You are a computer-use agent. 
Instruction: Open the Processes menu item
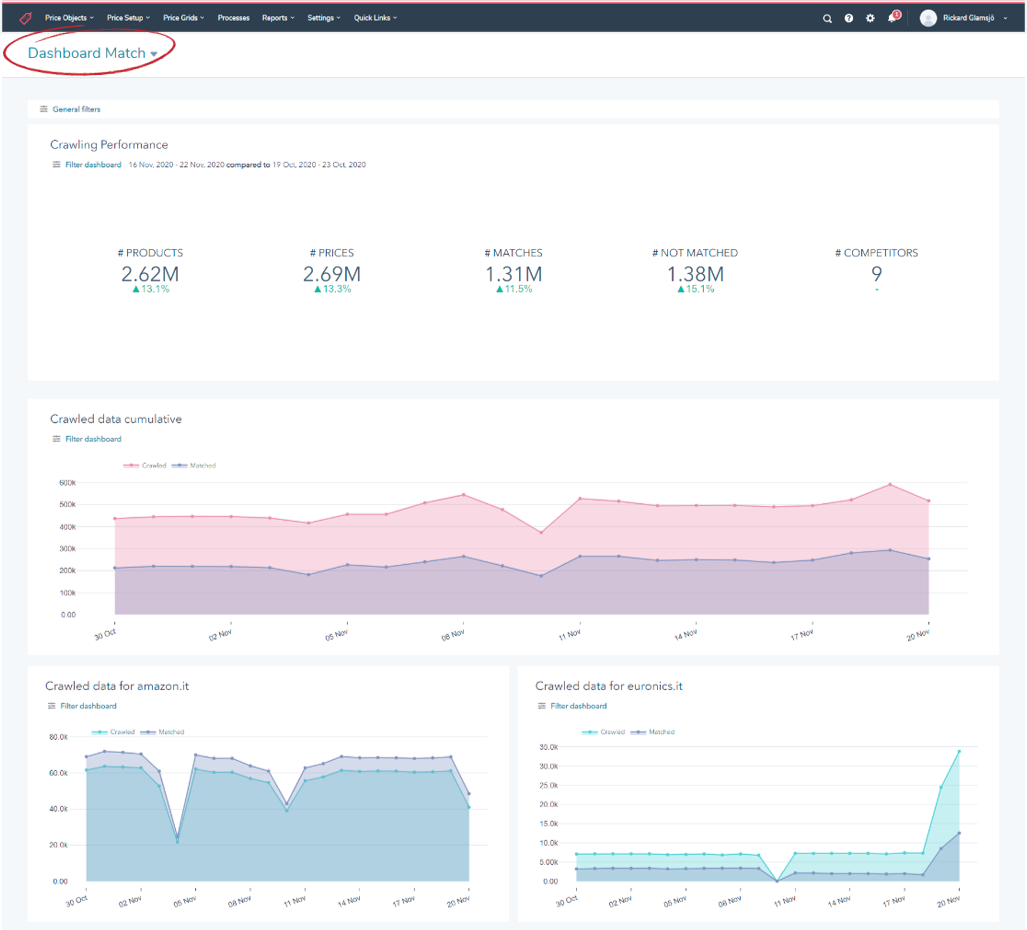point(233,18)
